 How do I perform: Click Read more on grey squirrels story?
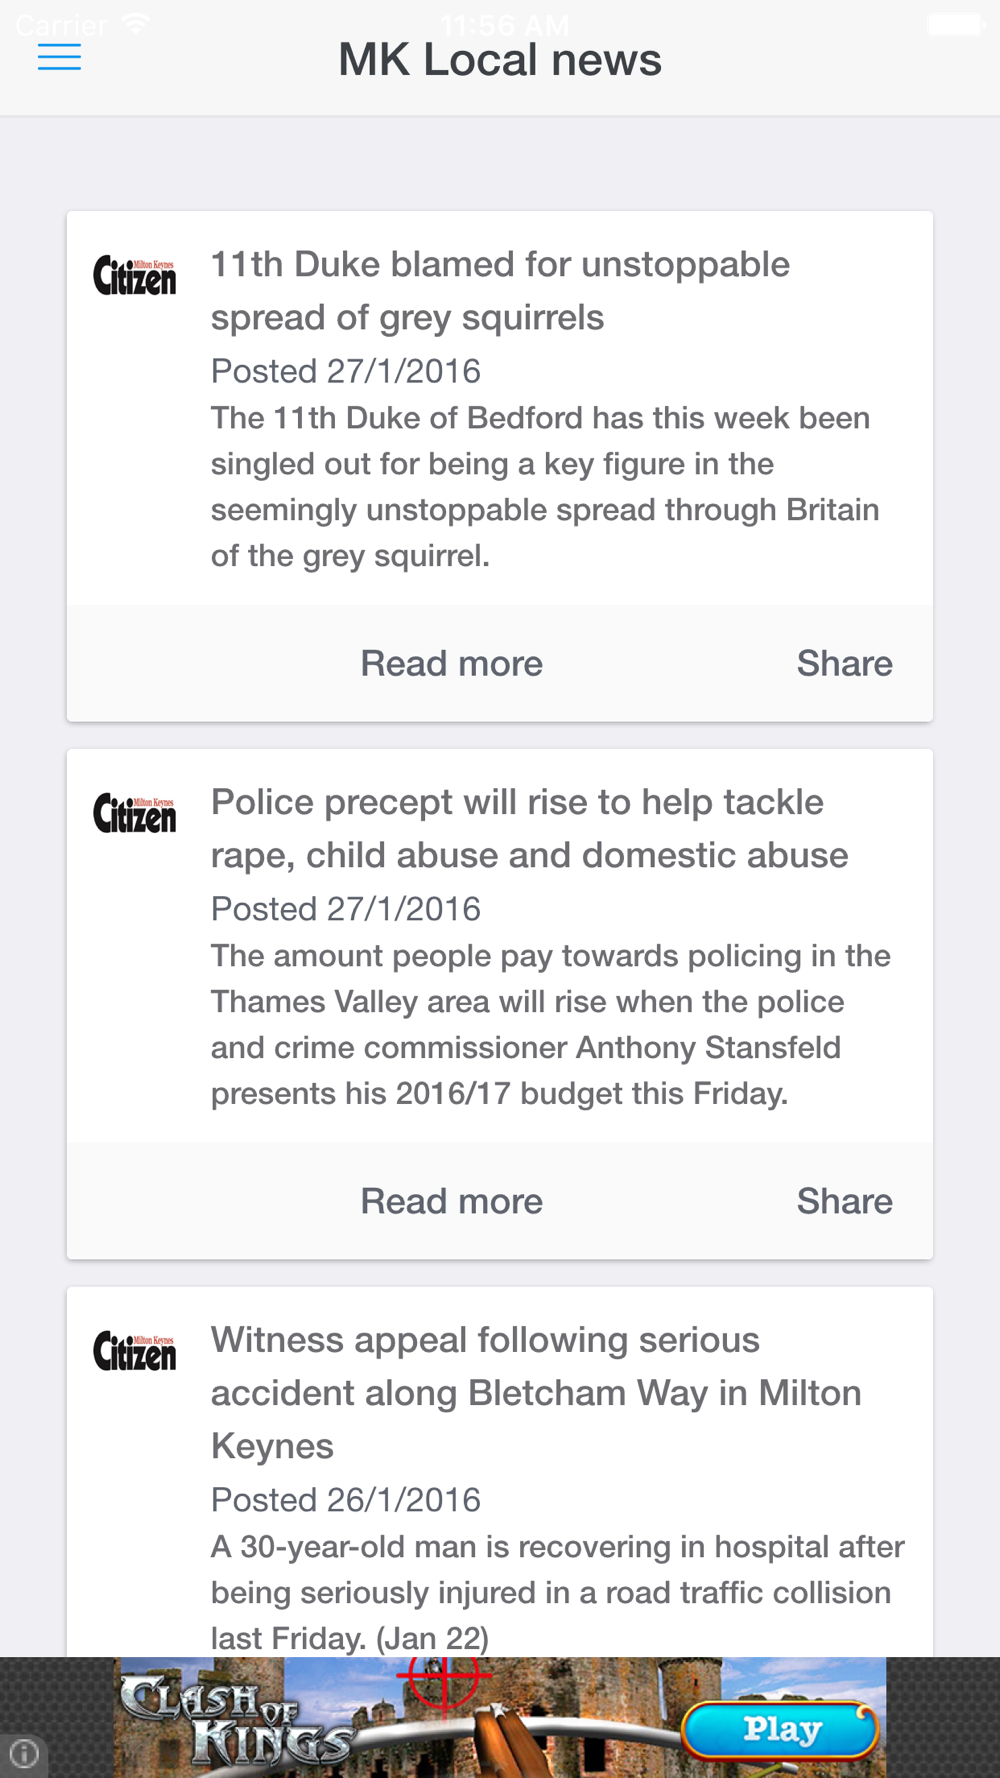451,664
